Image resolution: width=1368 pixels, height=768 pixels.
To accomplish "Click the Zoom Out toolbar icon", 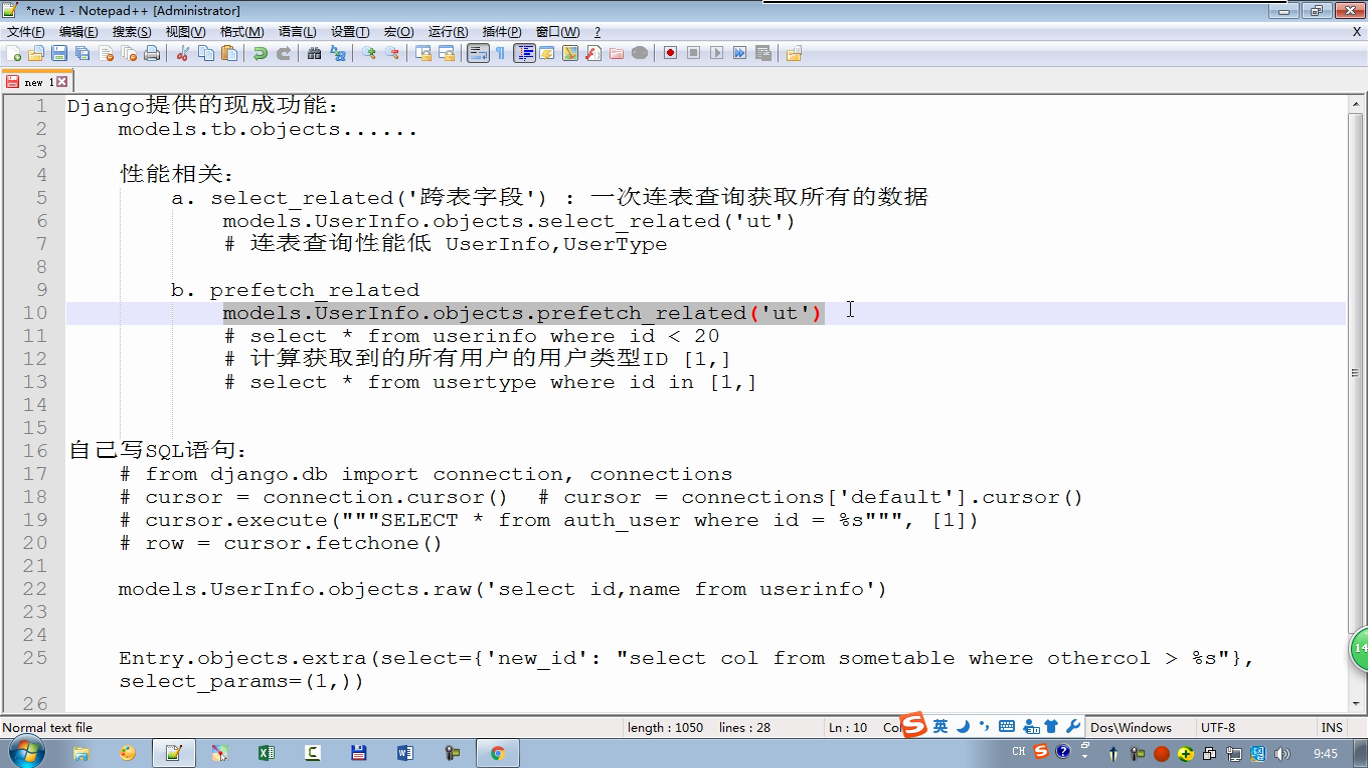I will pyautogui.click(x=392, y=53).
